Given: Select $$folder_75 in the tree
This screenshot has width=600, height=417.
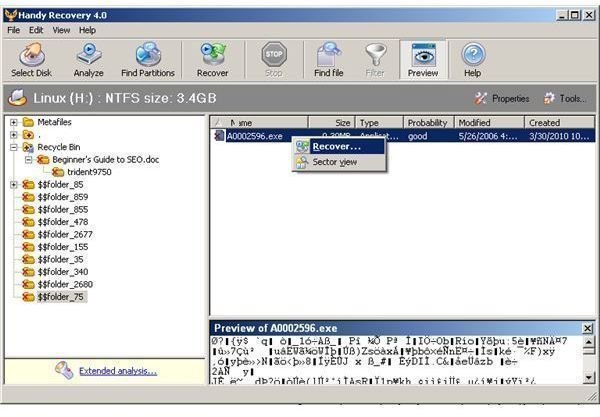Looking at the screenshot, I should point(60,297).
